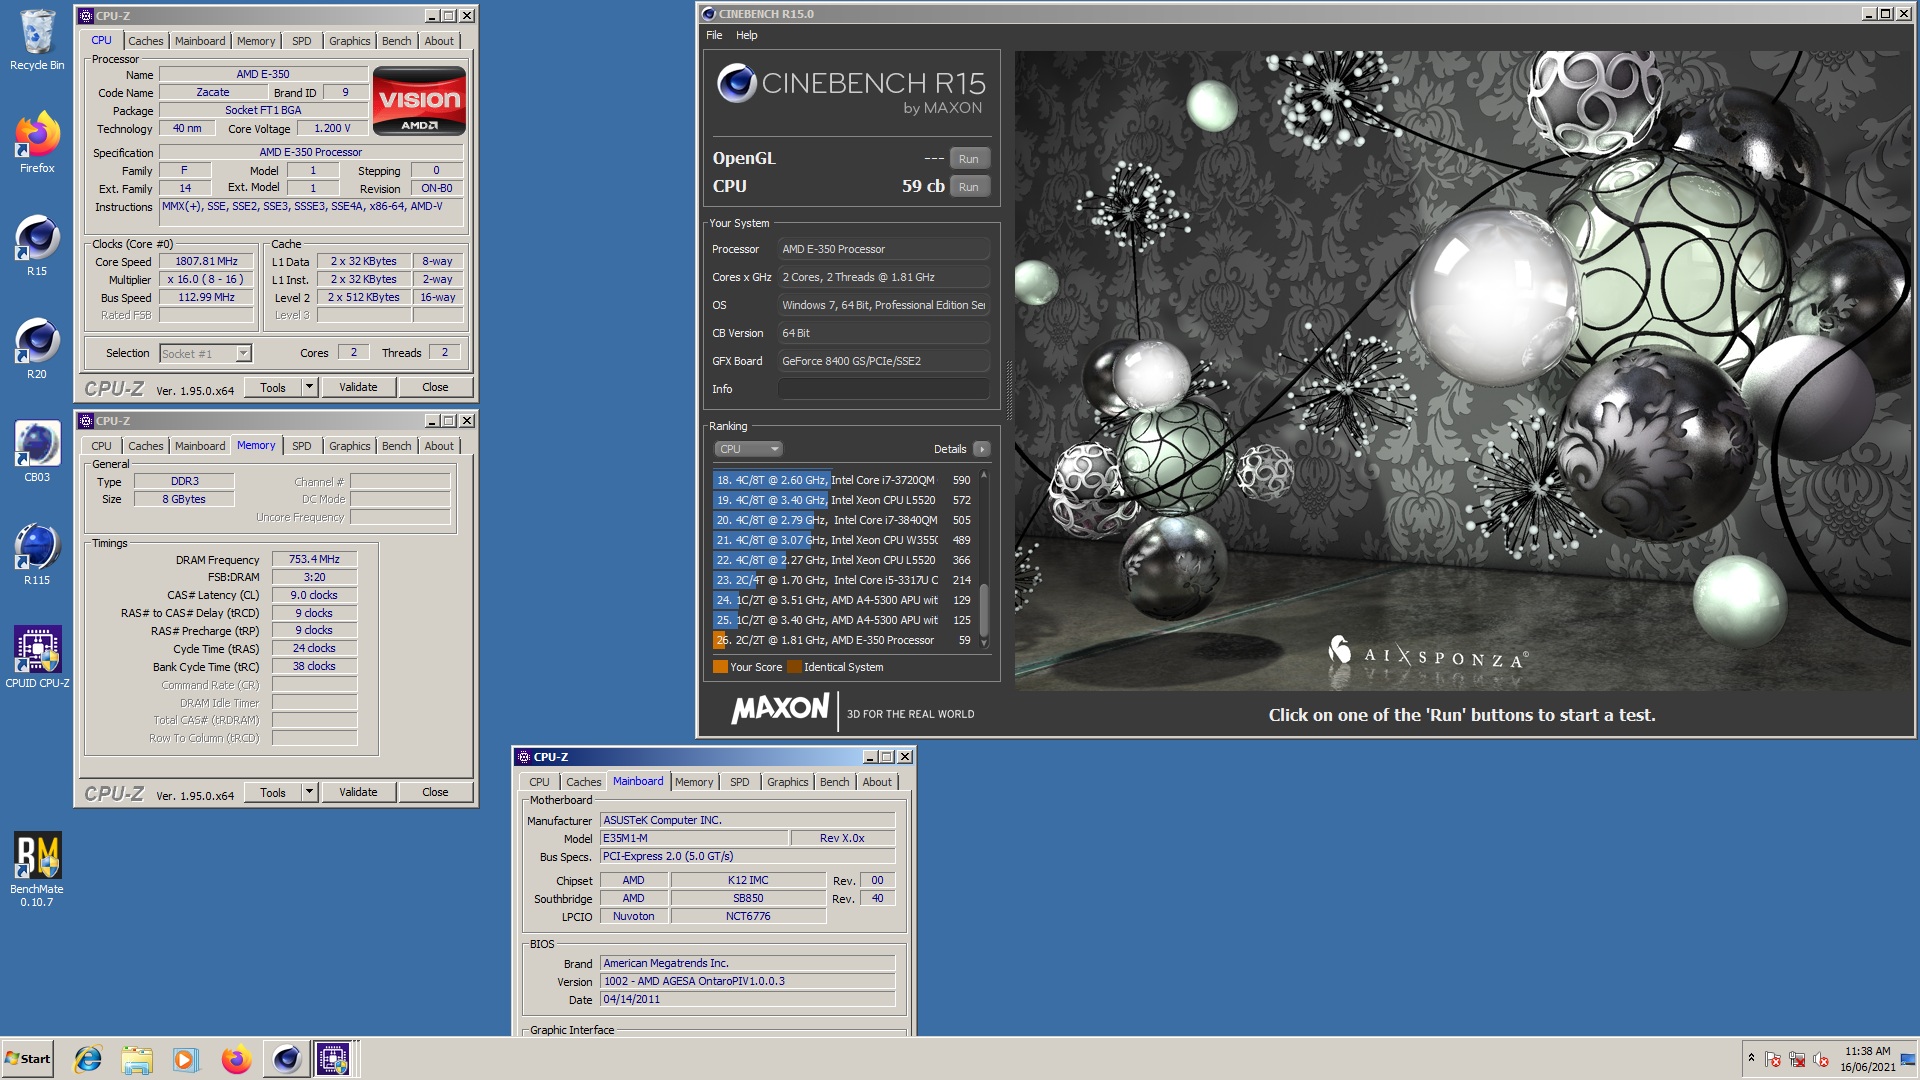The height and width of the screenshot is (1080, 1920).
Task: Open the Cinebench R15 desktop shortcut
Action: pos(37,246)
